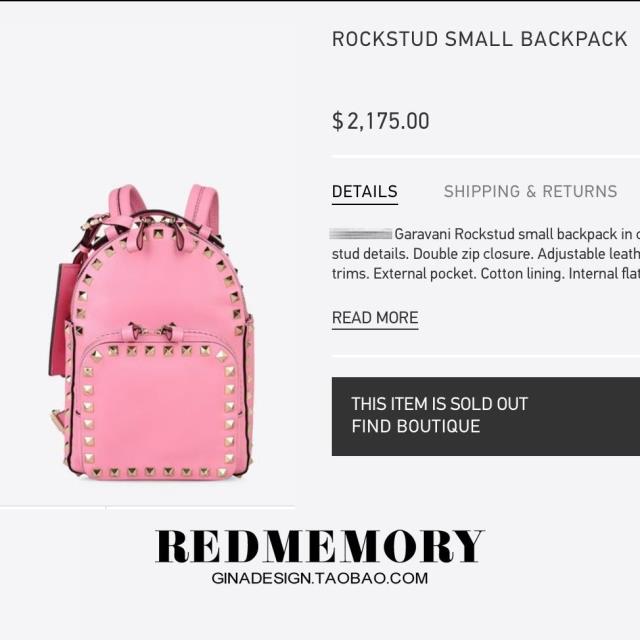Click the pink leather tag hanging off backpack
The height and width of the screenshot is (640, 640).
[x=60, y=318]
